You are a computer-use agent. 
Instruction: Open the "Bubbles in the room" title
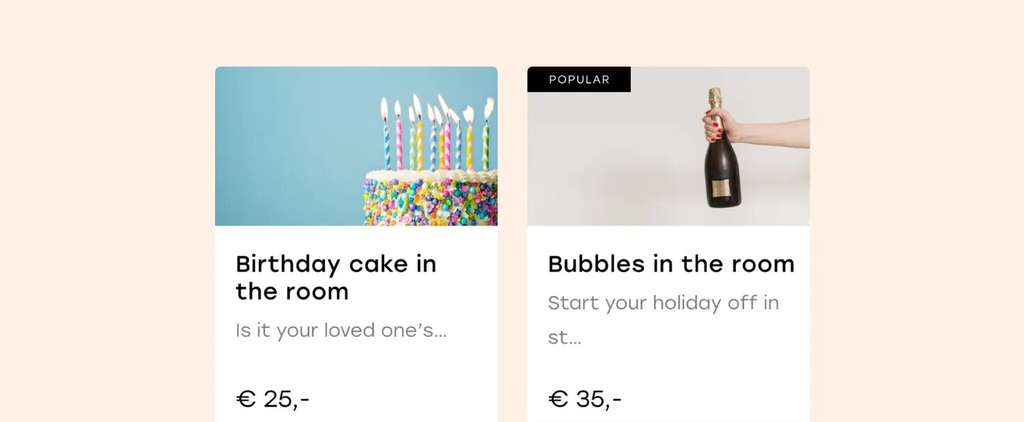(671, 264)
